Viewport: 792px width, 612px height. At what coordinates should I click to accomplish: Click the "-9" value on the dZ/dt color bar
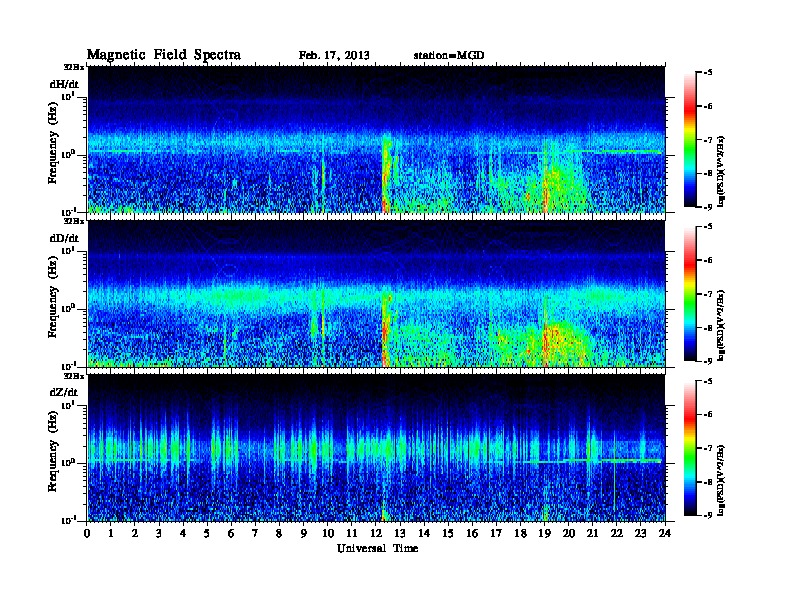coord(707,515)
